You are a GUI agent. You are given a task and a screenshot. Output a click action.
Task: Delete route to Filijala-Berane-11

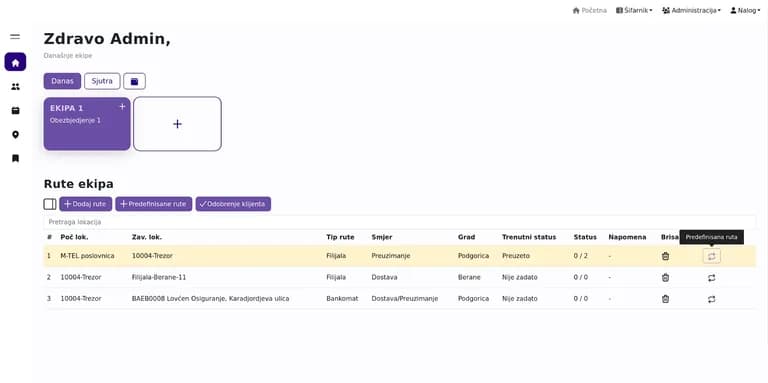click(665, 278)
